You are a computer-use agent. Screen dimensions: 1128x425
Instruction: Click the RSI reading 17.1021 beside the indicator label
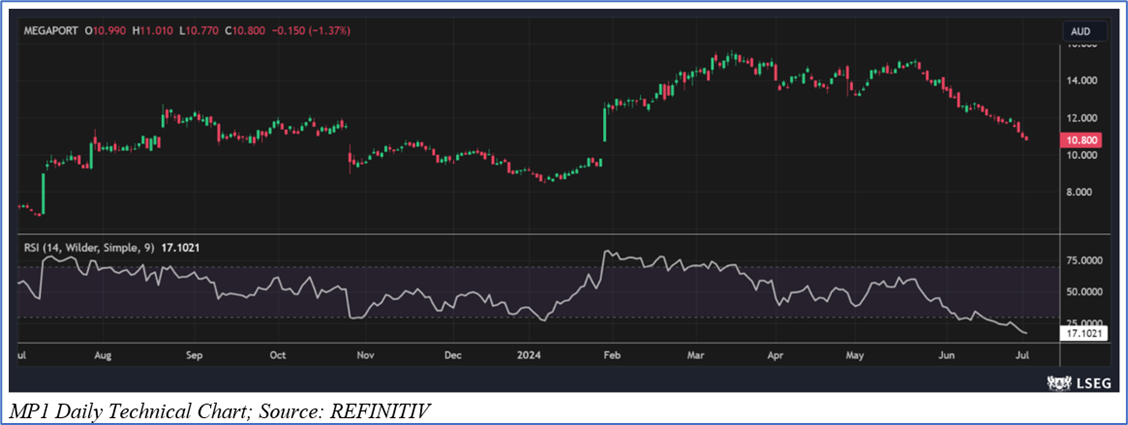(x=182, y=247)
